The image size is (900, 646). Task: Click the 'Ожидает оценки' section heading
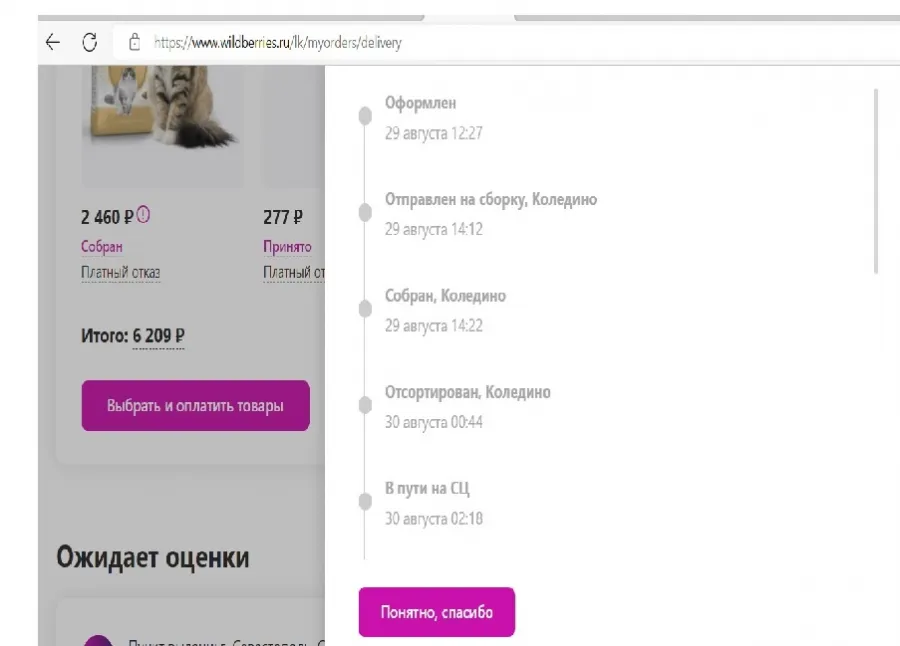pyautogui.click(x=153, y=557)
